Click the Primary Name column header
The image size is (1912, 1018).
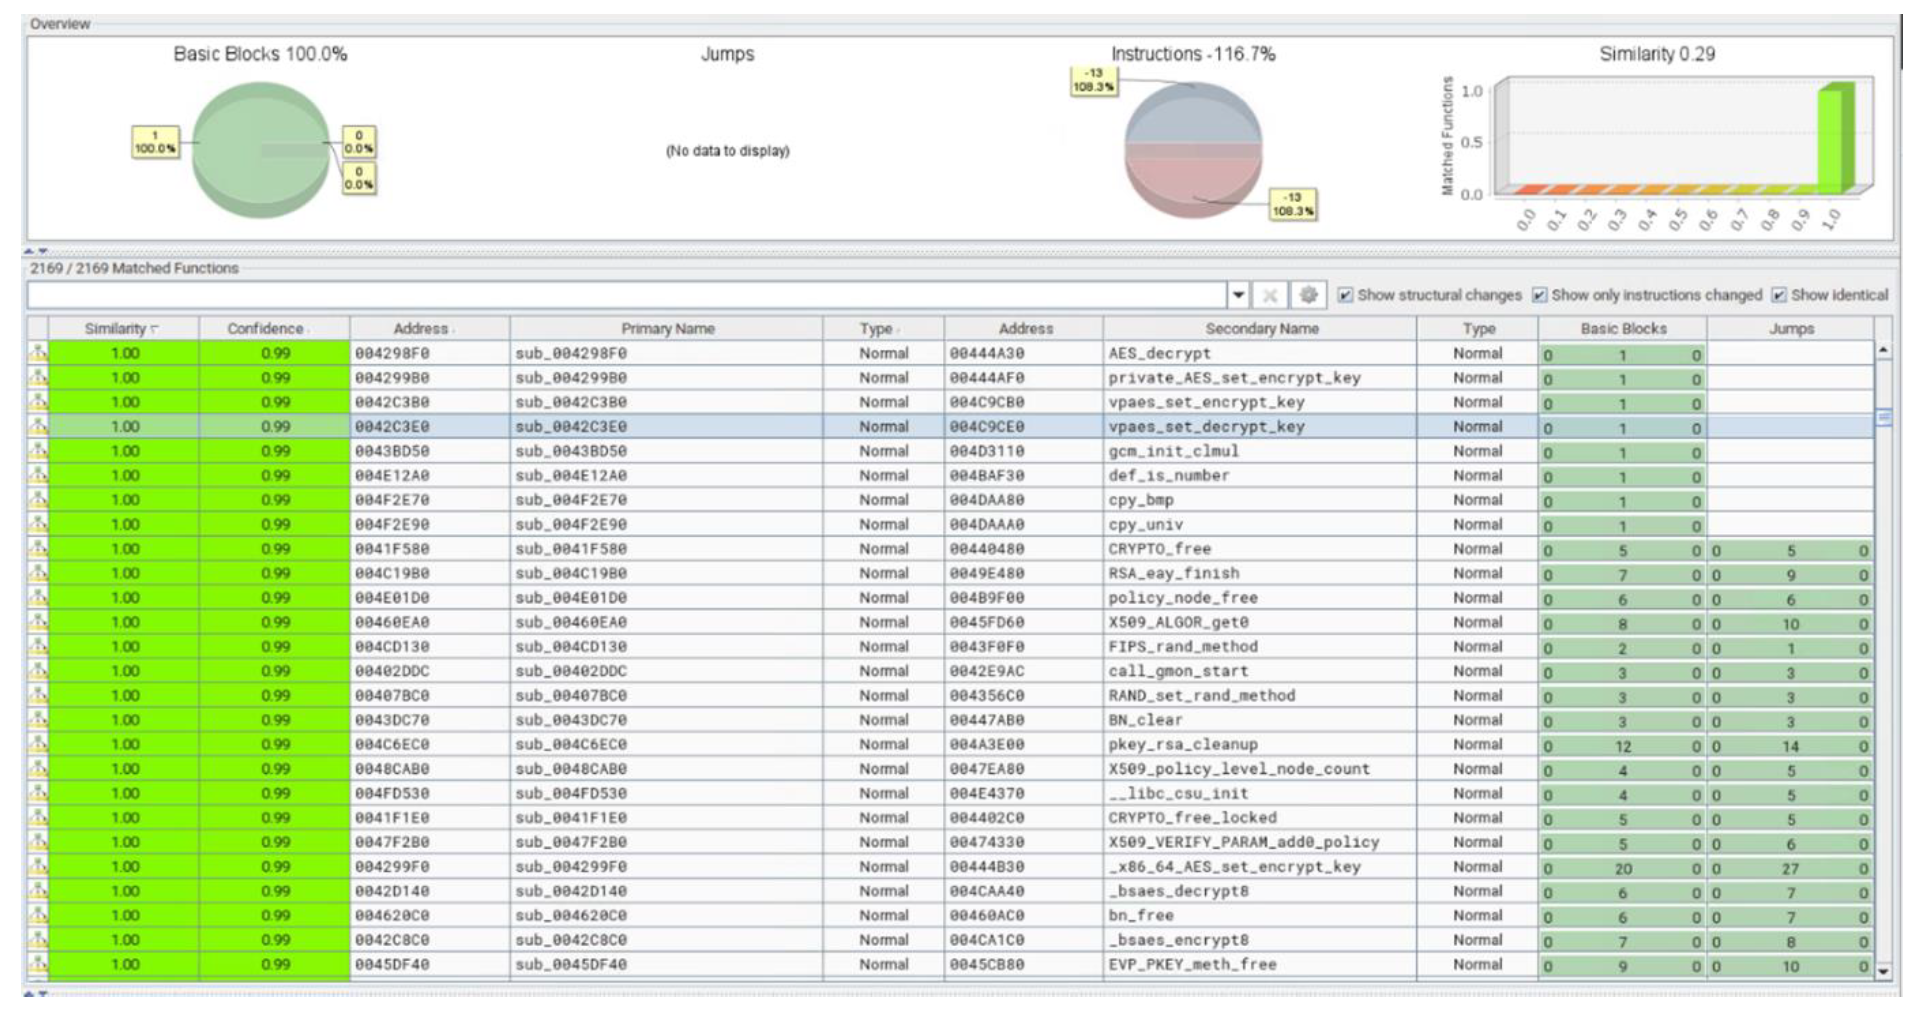pyautogui.click(x=666, y=329)
